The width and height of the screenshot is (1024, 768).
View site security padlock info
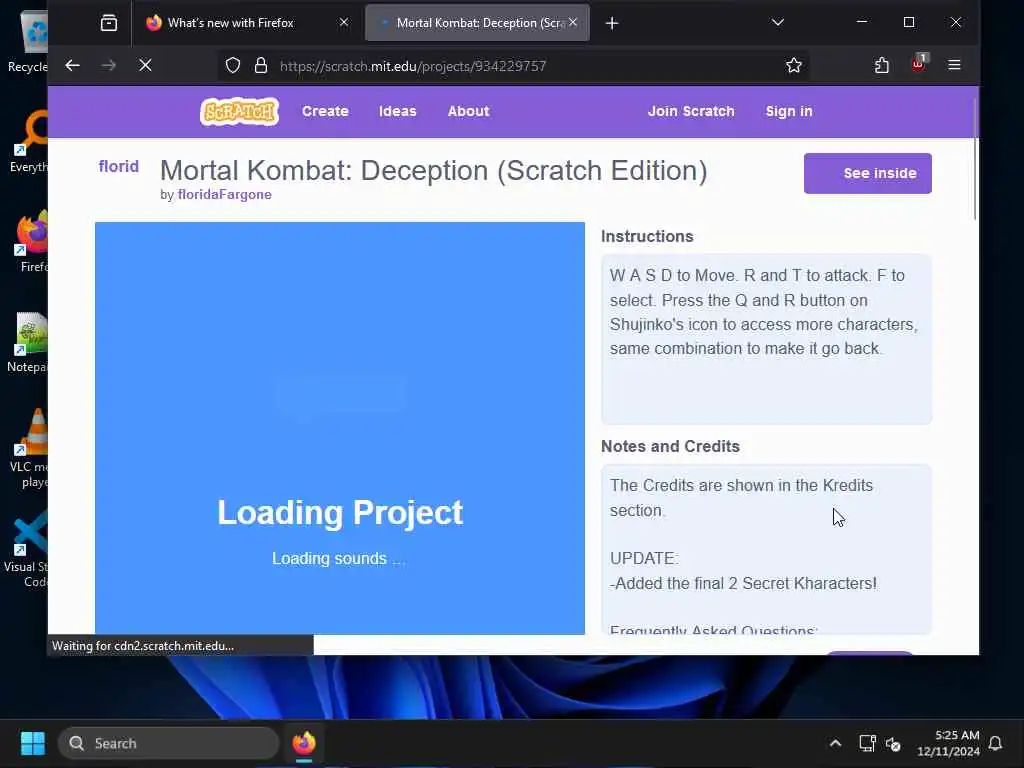point(261,65)
